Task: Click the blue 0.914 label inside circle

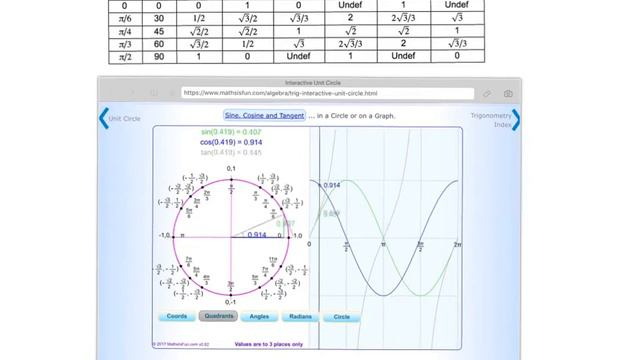Action: (x=257, y=235)
